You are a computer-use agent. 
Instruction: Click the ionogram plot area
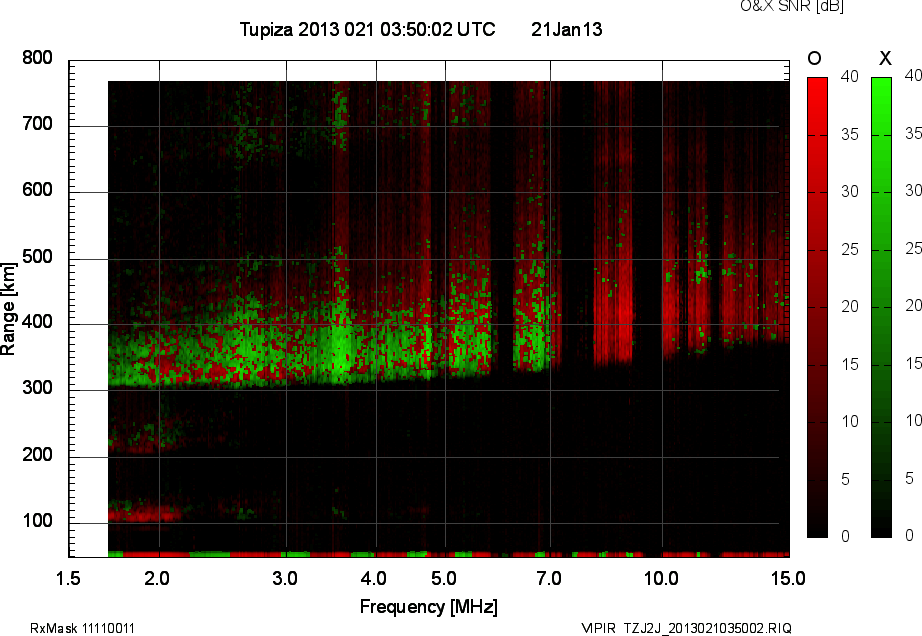pos(429,309)
